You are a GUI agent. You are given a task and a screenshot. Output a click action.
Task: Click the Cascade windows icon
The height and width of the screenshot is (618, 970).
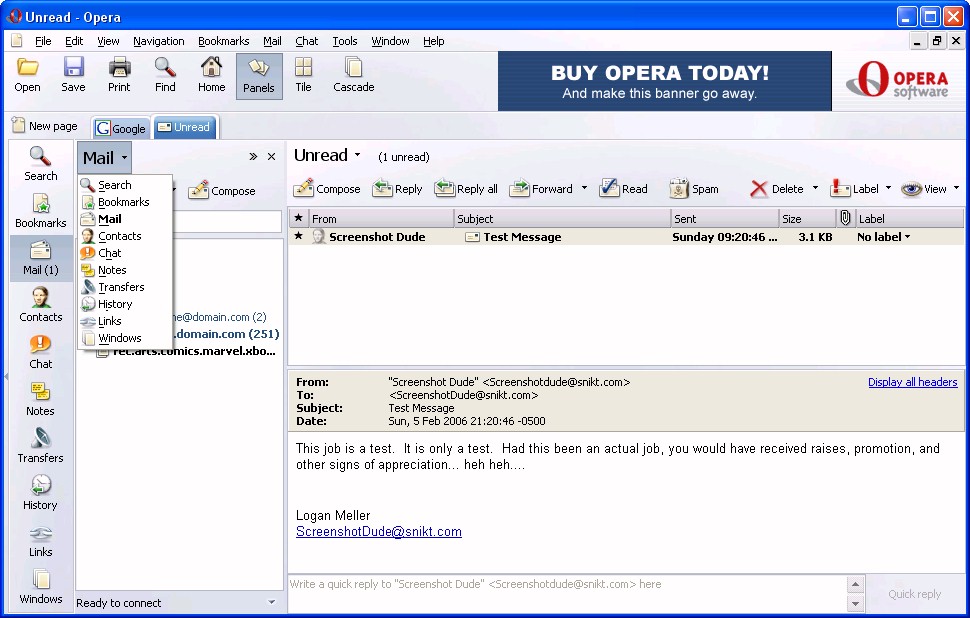click(x=353, y=75)
